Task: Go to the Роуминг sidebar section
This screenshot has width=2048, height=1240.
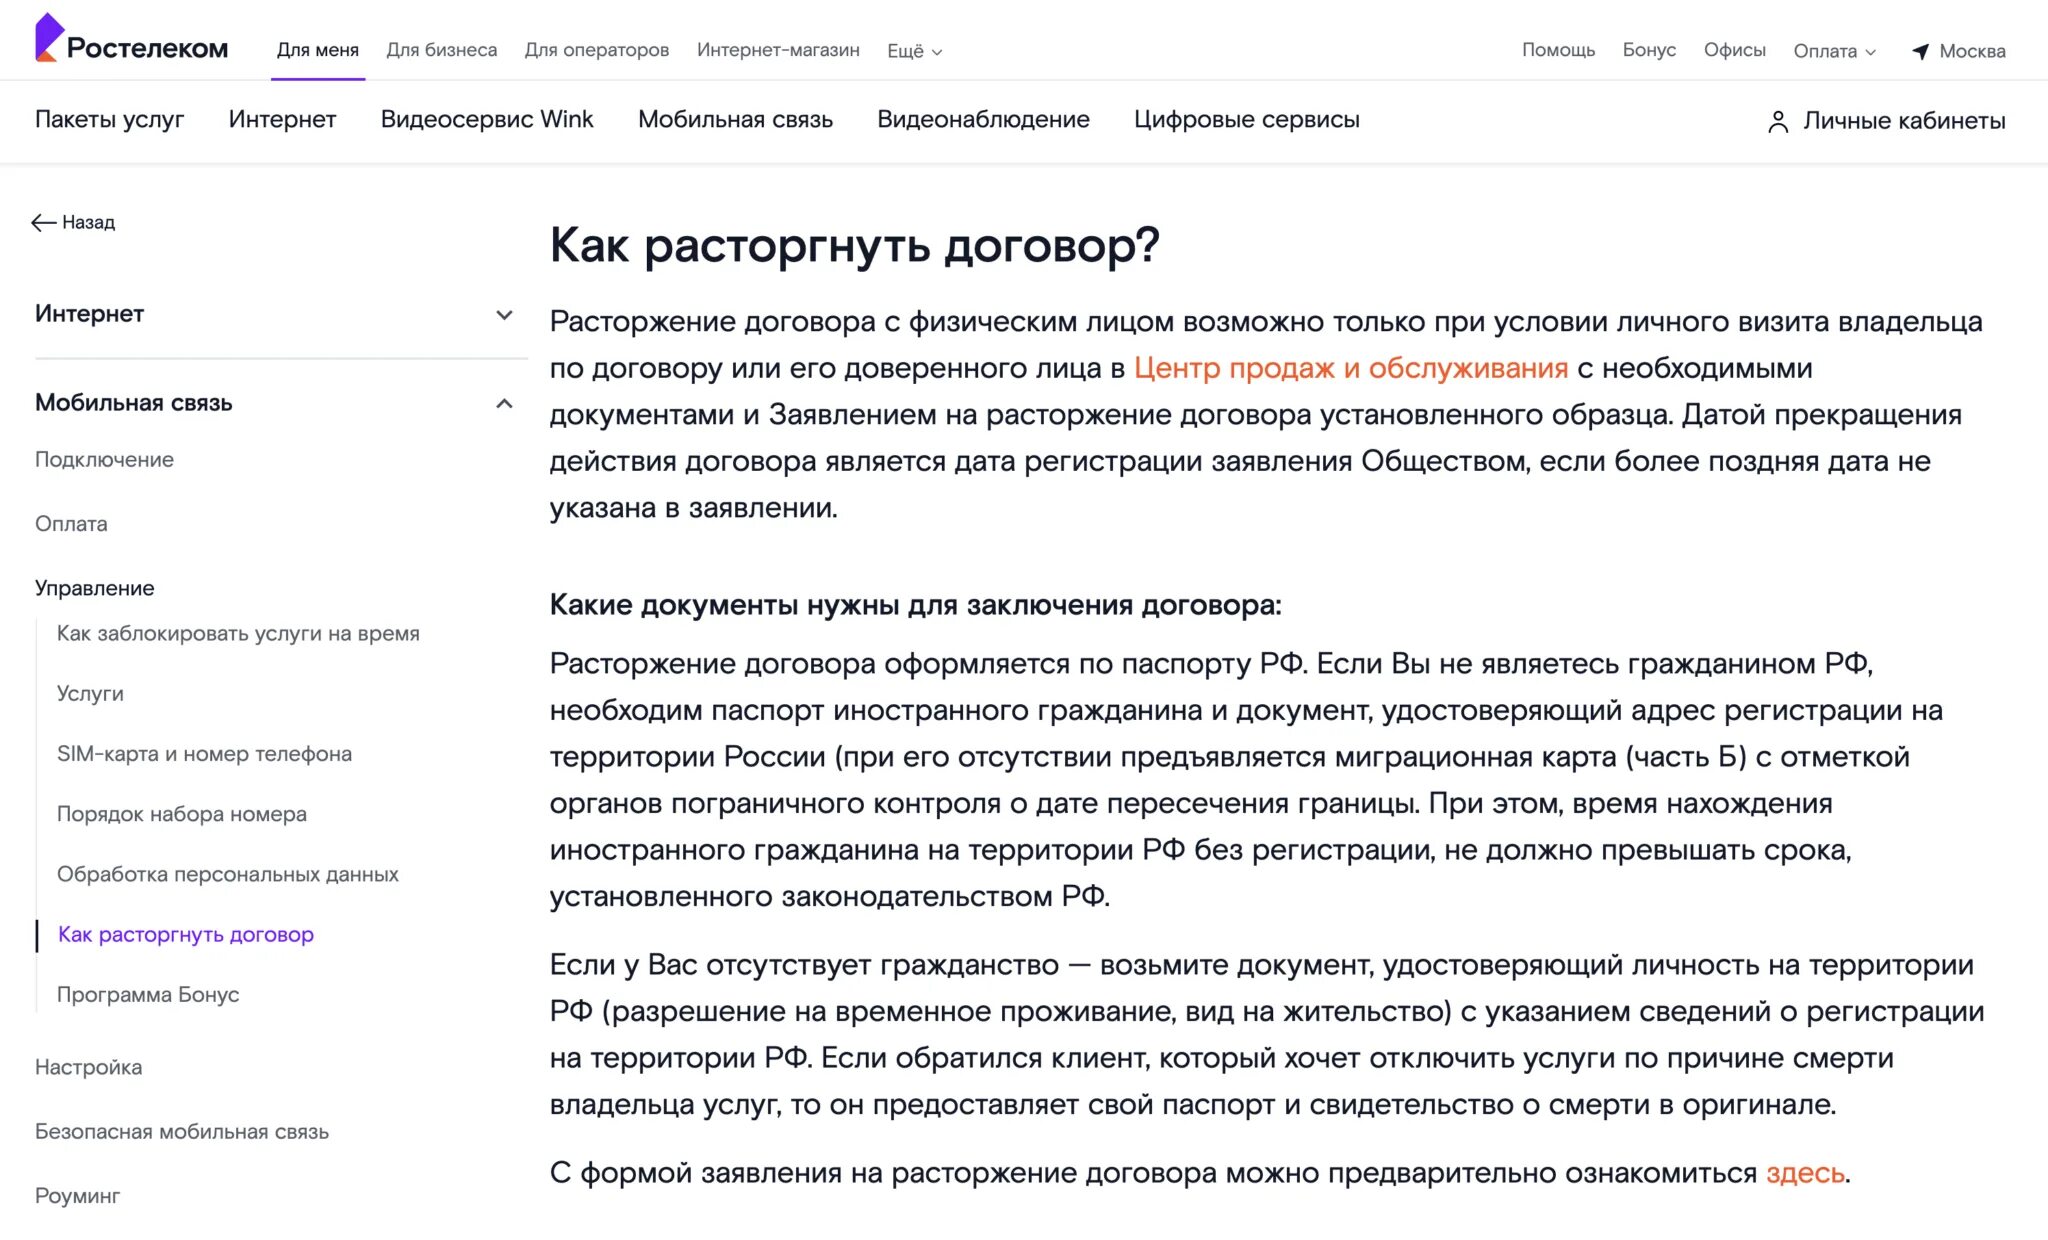Action: click(x=77, y=1196)
